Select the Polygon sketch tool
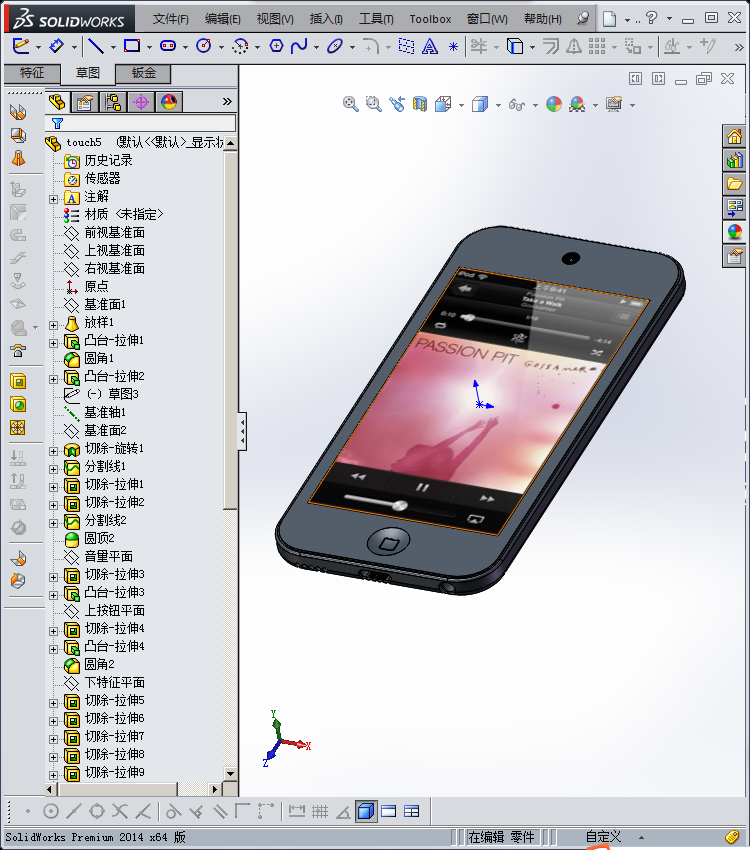Screen dimensions: 750x850 coord(276,46)
